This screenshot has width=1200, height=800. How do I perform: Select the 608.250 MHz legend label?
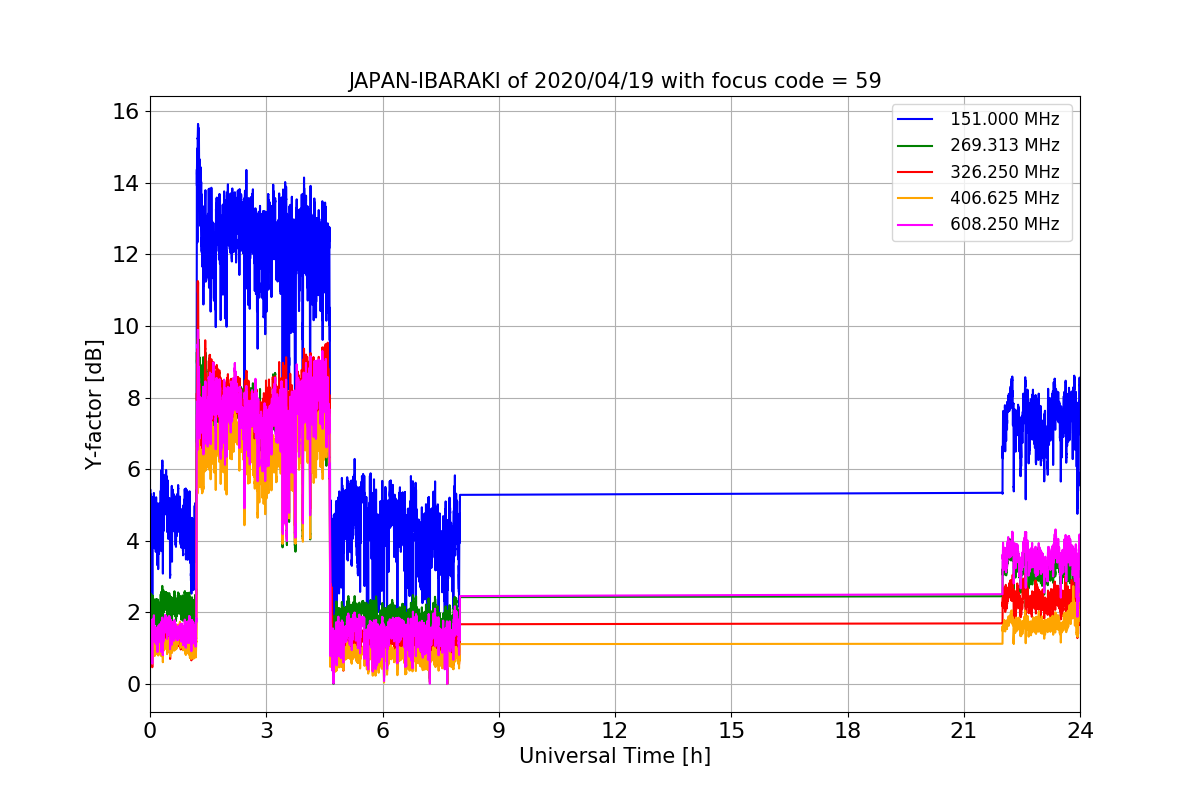click(1004, 224)
